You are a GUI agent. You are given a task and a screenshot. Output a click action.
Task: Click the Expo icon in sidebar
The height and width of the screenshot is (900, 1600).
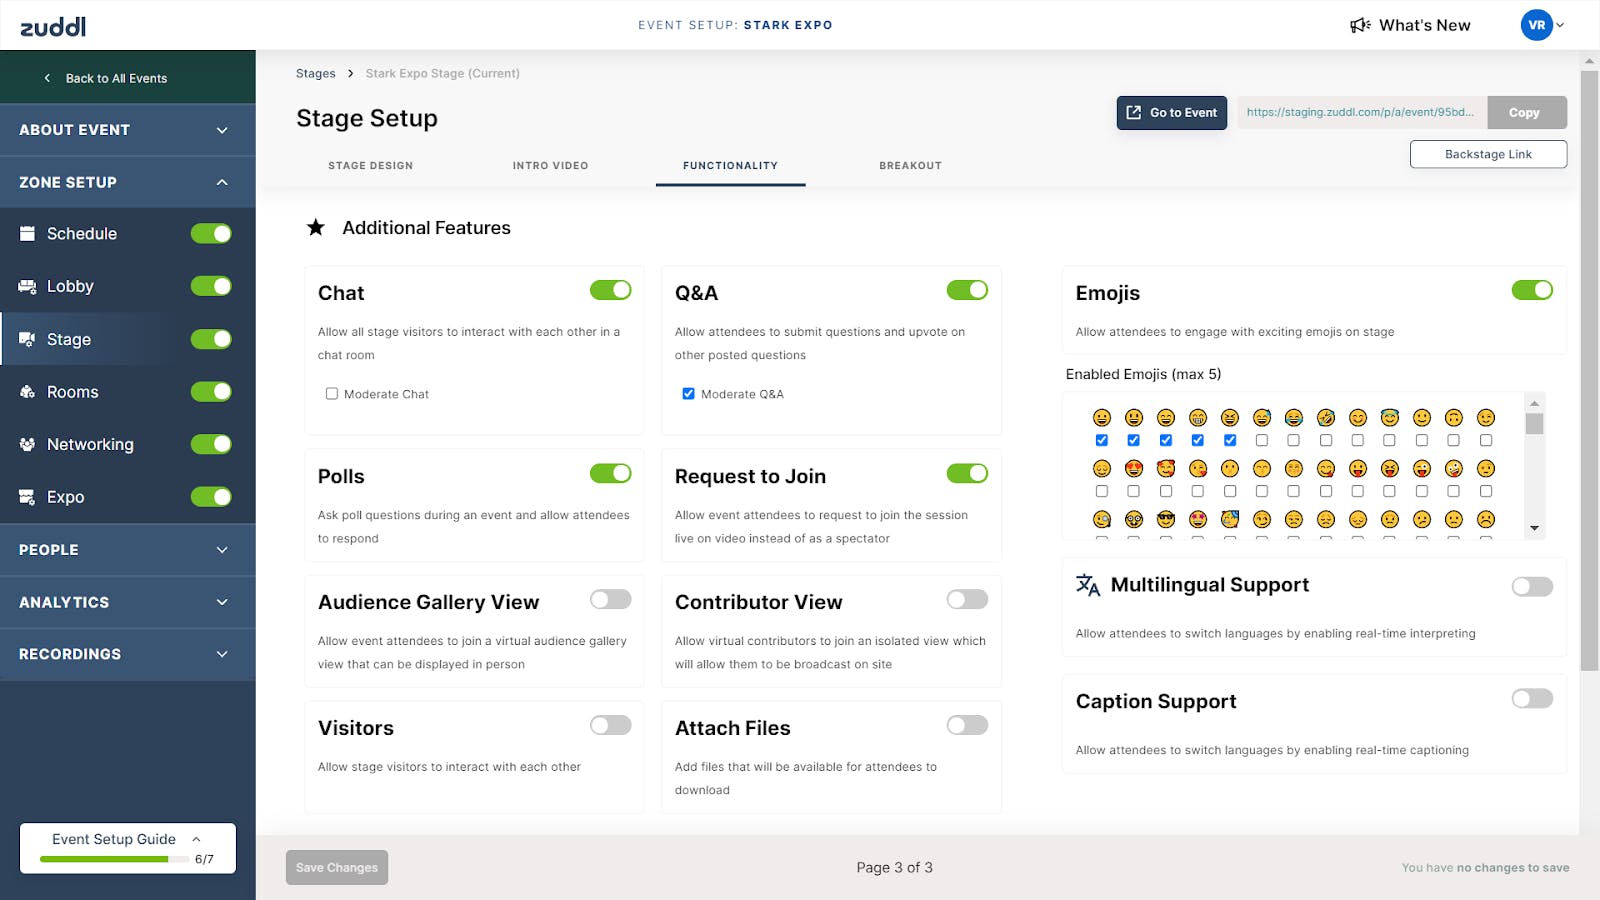pos(27,497)
